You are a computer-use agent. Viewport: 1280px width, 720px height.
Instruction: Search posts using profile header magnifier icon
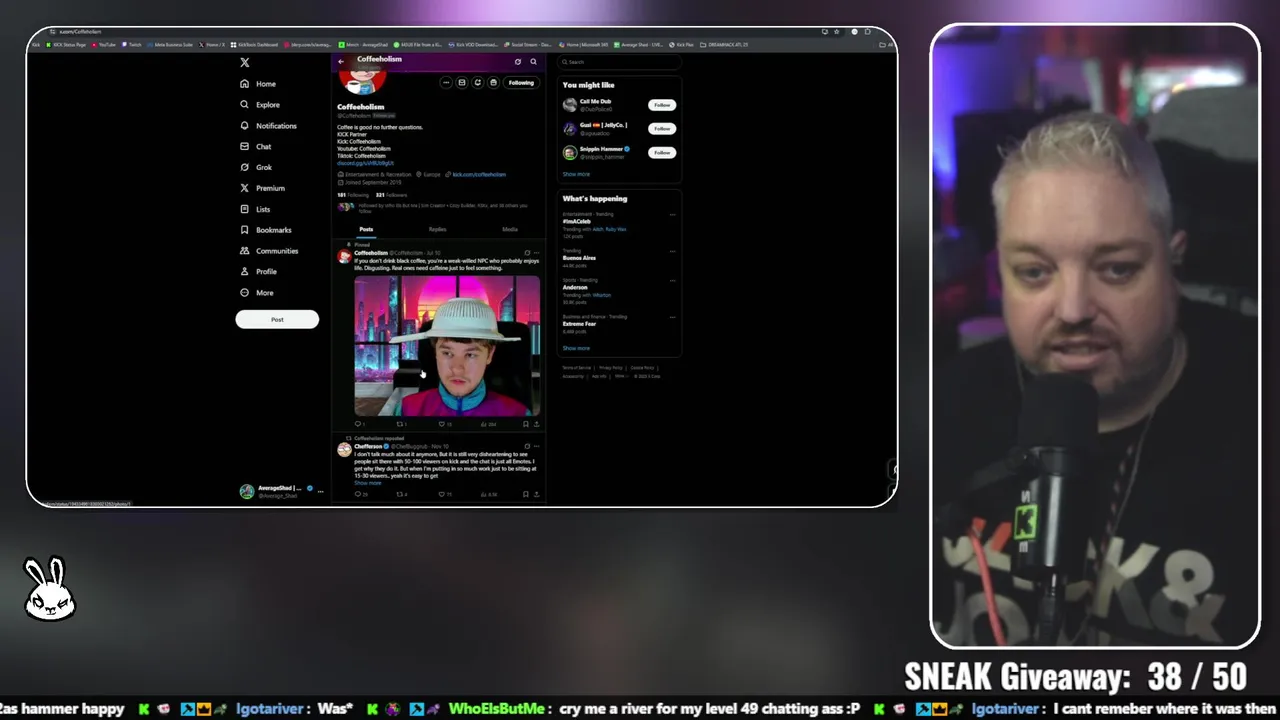533,62
